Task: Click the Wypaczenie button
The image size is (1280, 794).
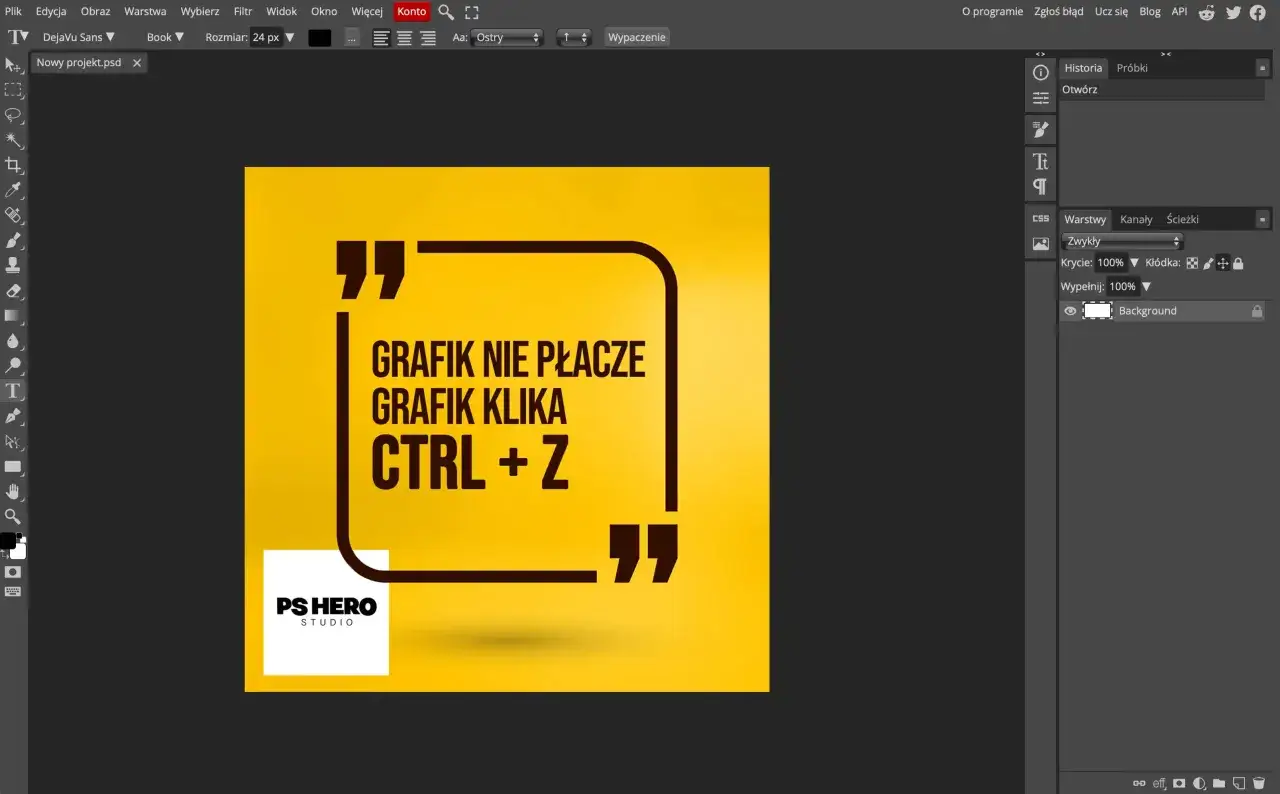Action: pyautogui.click(x=636, y=36)
